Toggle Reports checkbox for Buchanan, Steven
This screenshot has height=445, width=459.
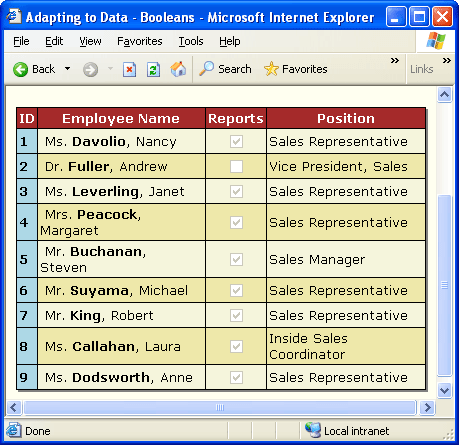pos(236,259)
